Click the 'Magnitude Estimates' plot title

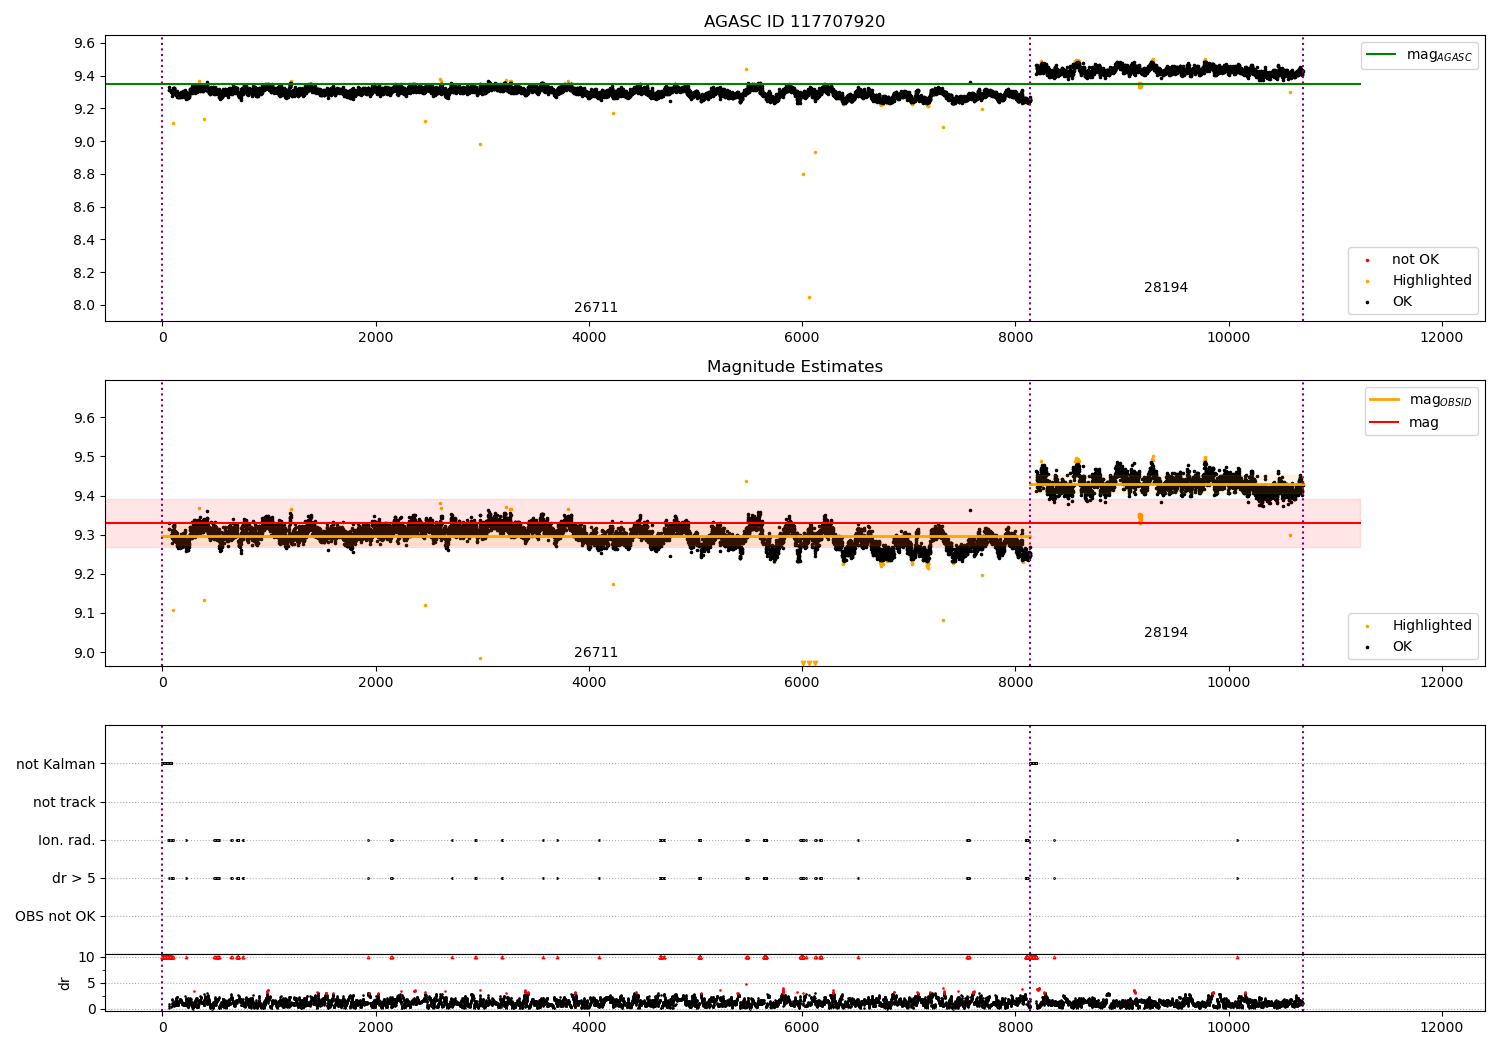click(794, 367)
